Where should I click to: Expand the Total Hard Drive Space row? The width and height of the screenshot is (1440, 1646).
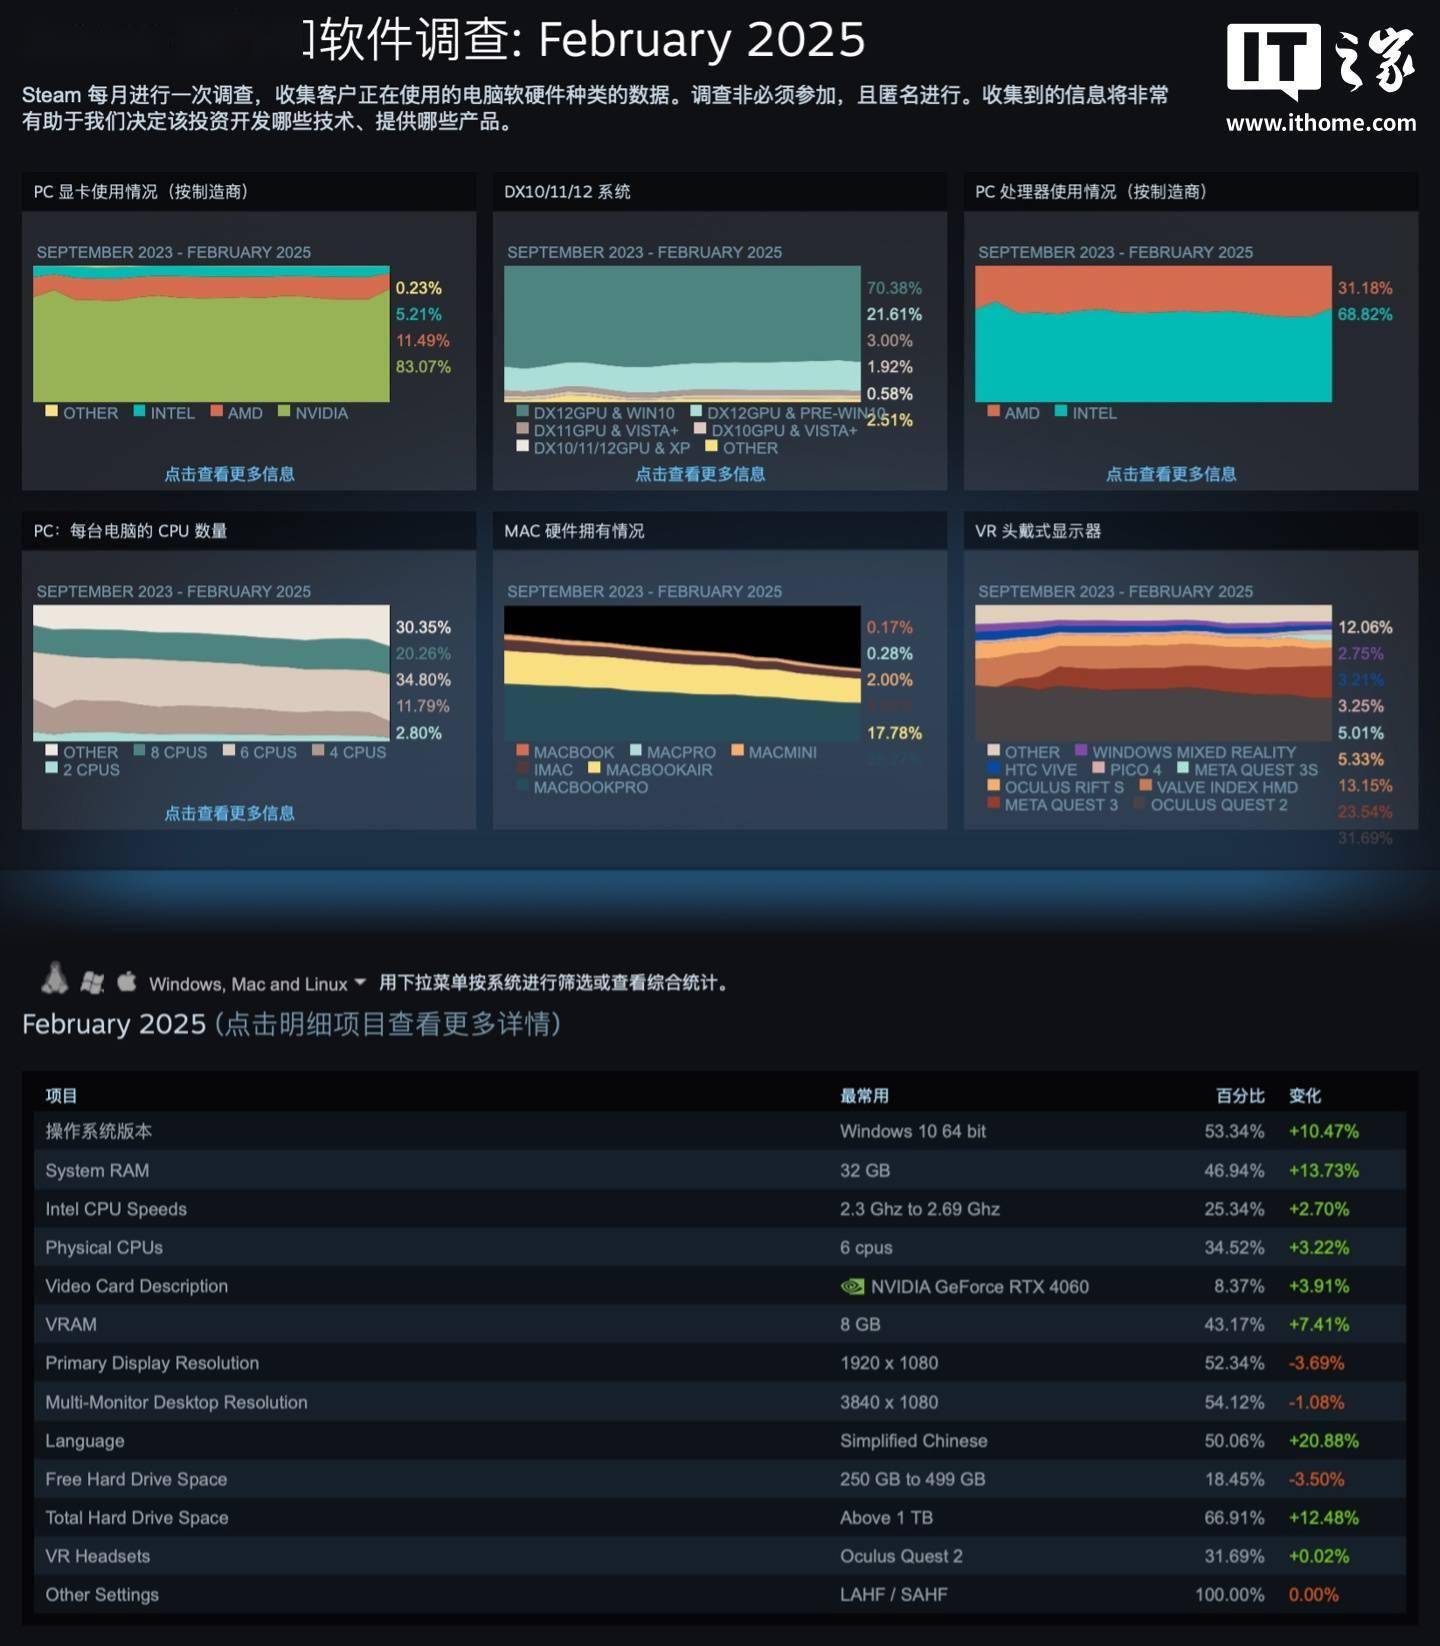[x=720, y=1517]
